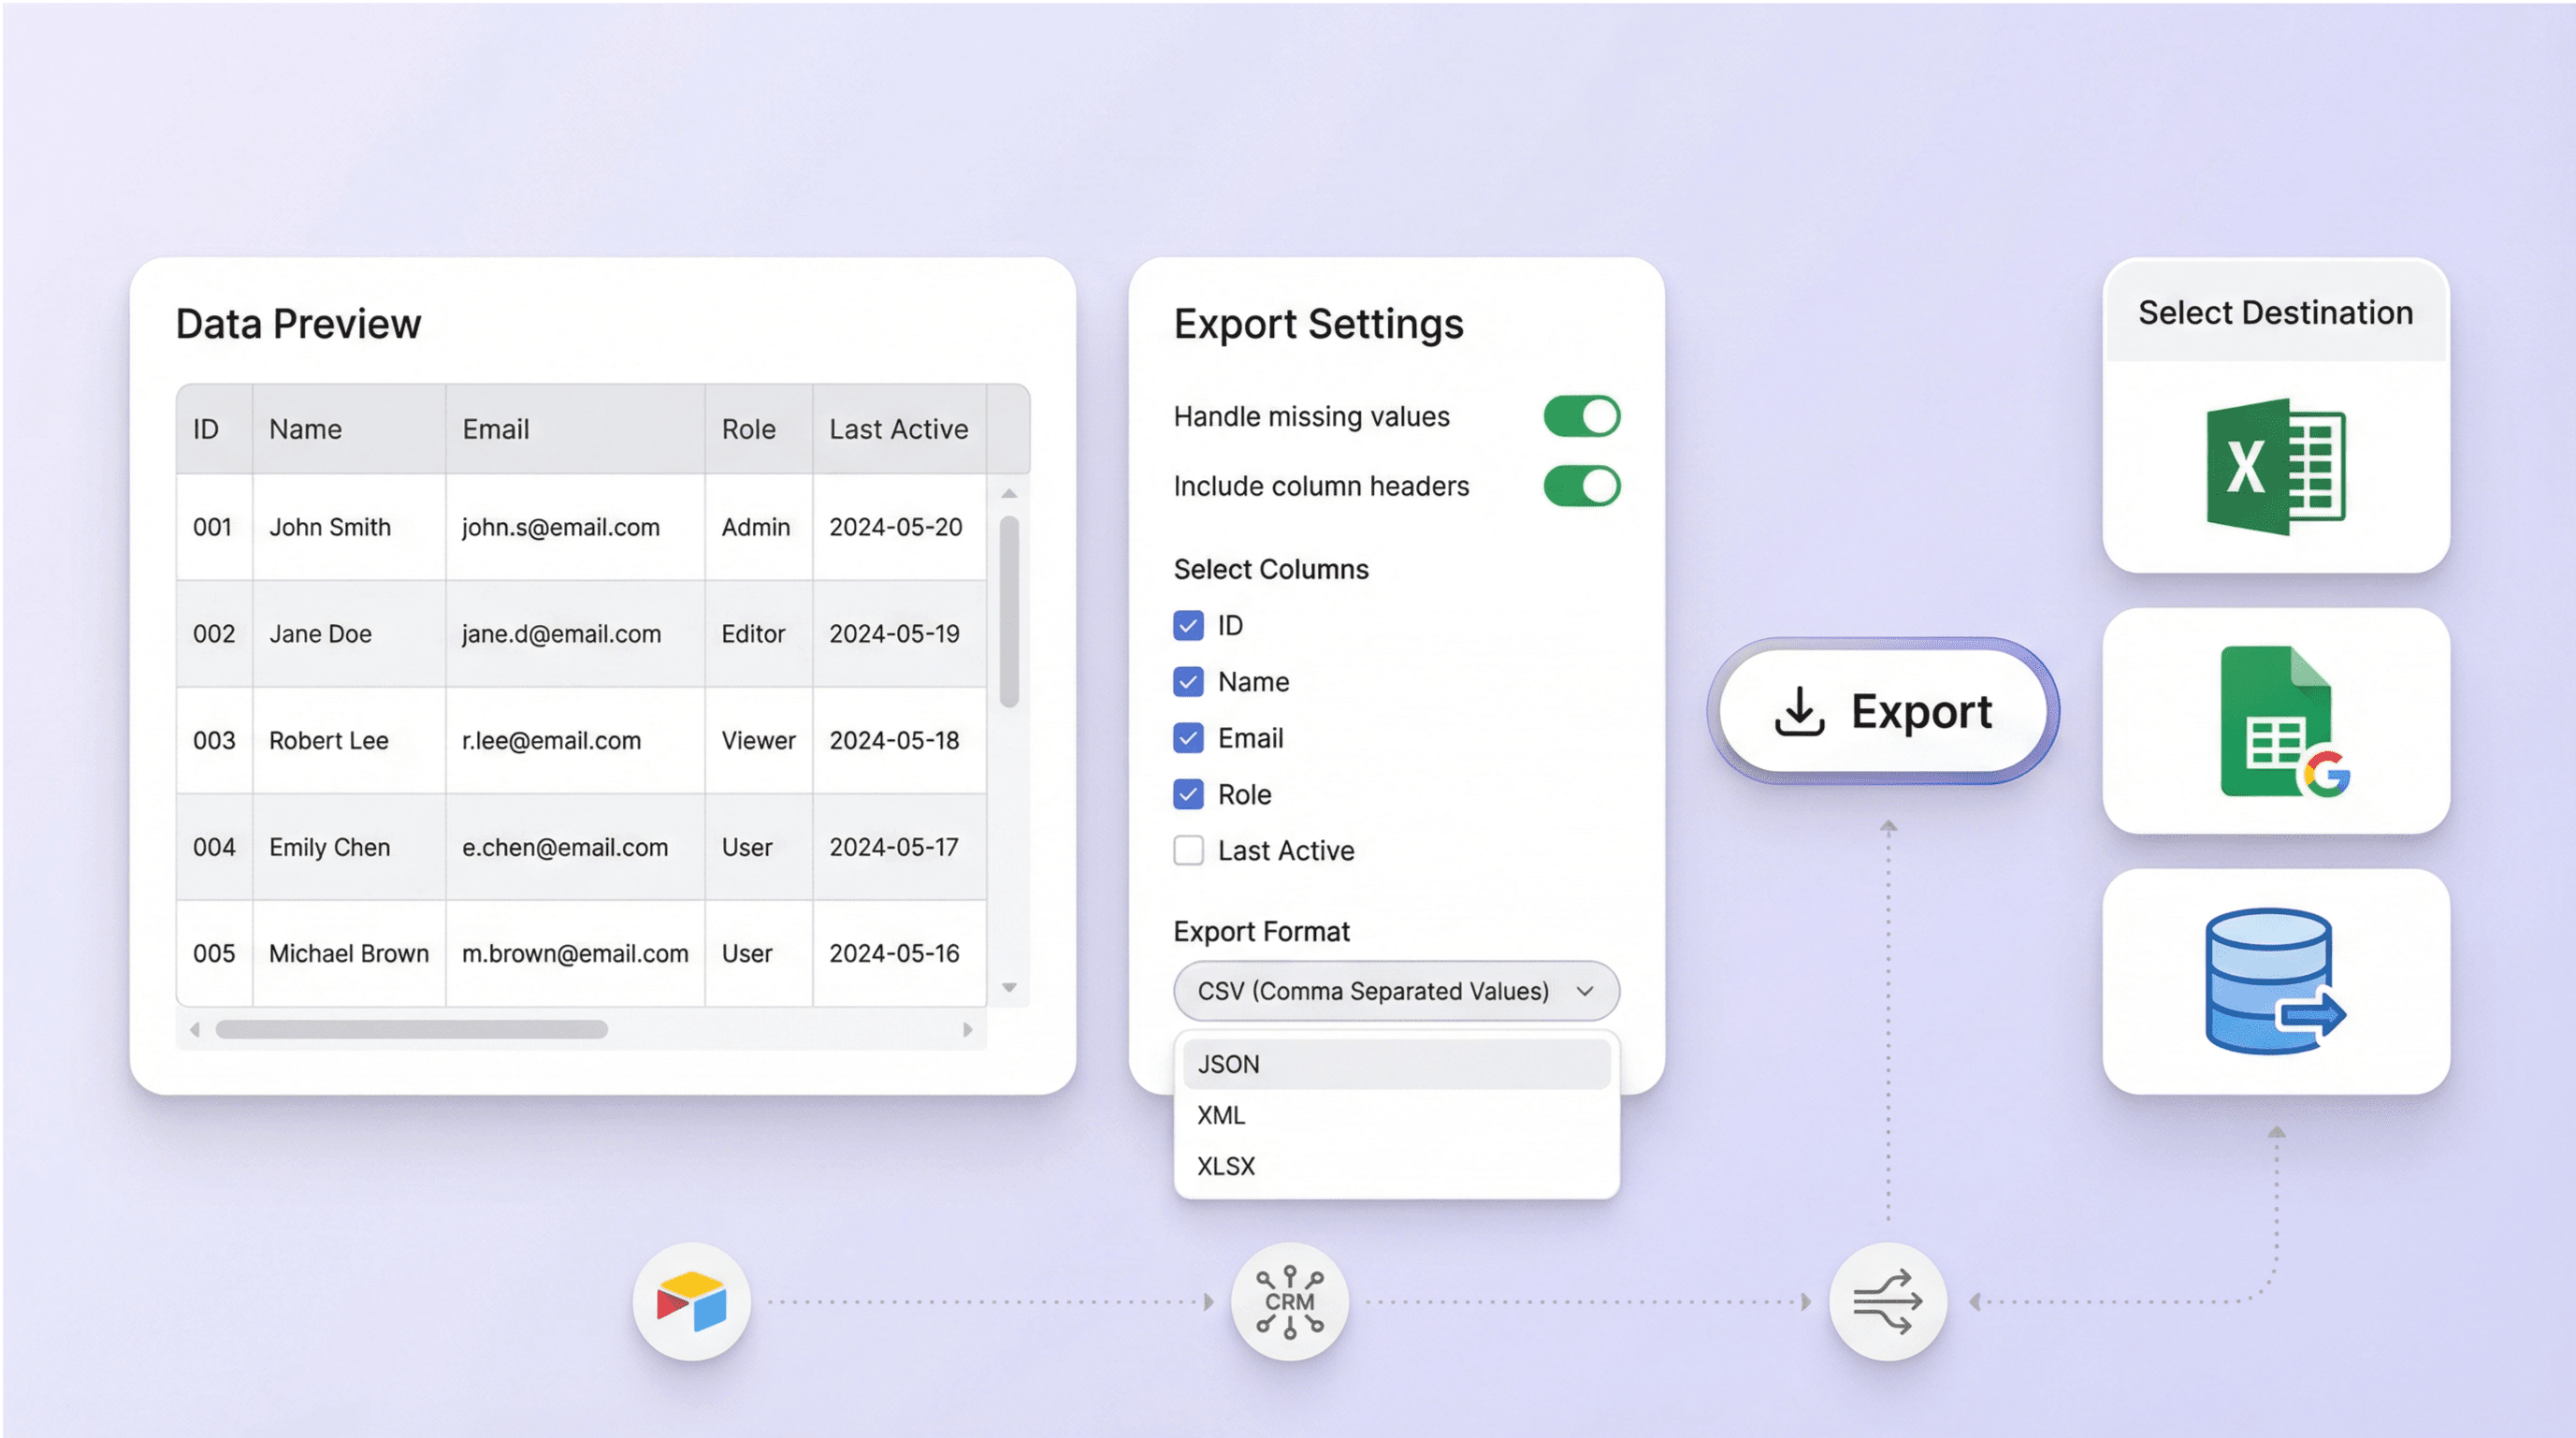Click the Select Destination header

click(2274, 313)
